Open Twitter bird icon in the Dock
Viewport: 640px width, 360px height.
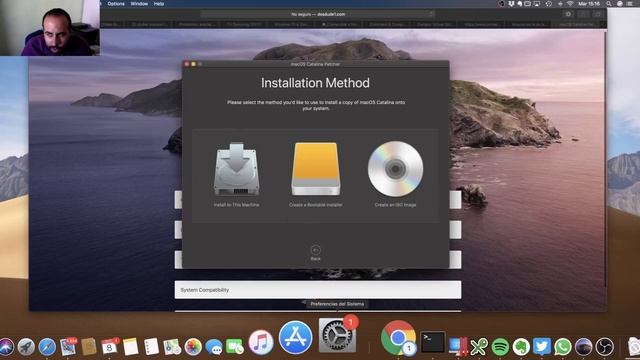(x=542, y=347)
